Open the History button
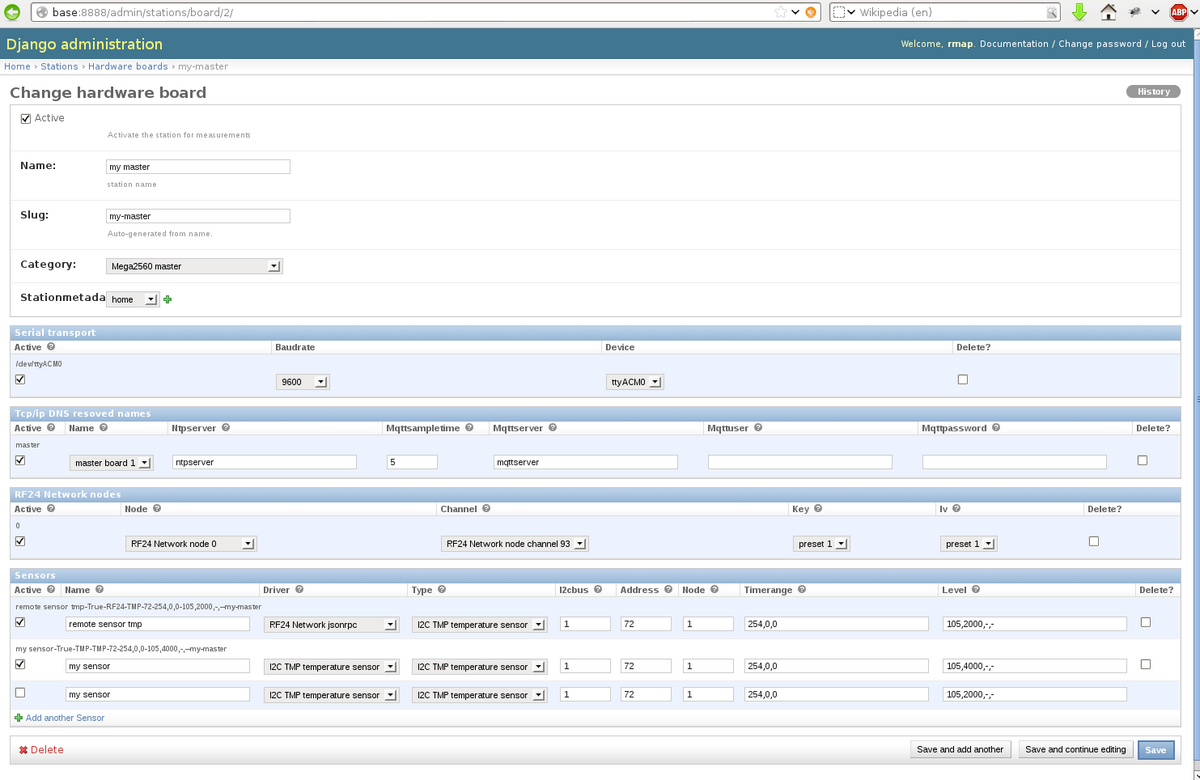 coord(1152,92)
